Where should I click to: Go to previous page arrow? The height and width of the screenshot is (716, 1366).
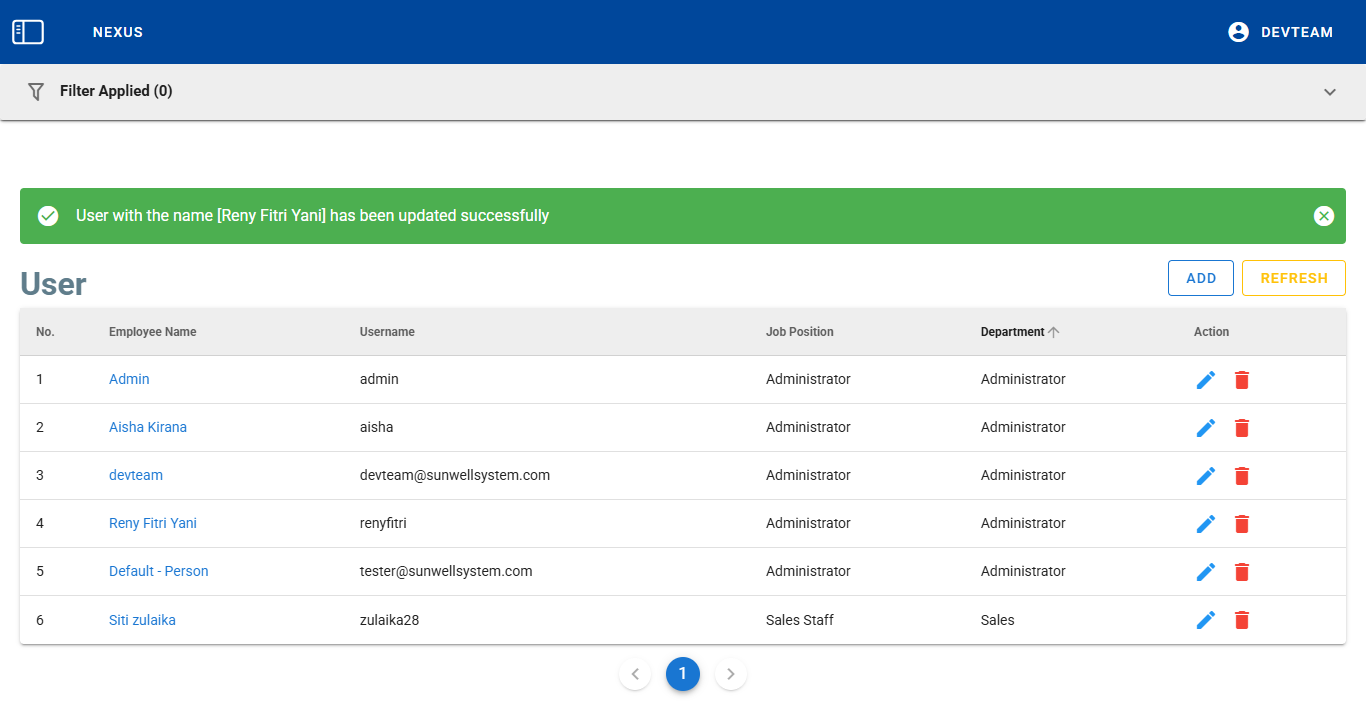click(635, 674)
